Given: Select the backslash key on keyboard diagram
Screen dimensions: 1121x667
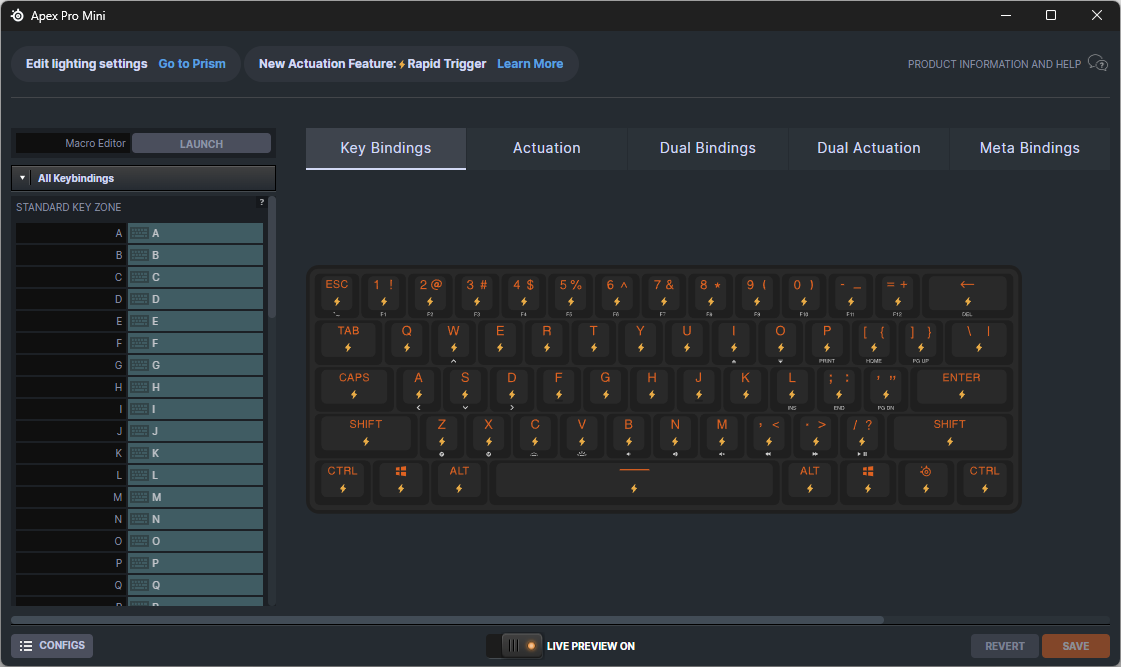Looking at the screenshot, I should point(979,342).
